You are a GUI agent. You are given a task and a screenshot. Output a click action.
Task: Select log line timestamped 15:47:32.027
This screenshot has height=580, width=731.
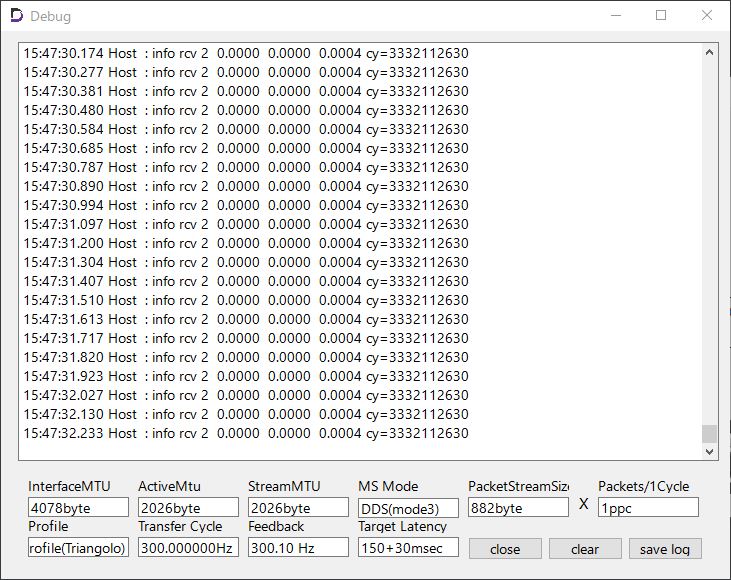click(246, 395)
